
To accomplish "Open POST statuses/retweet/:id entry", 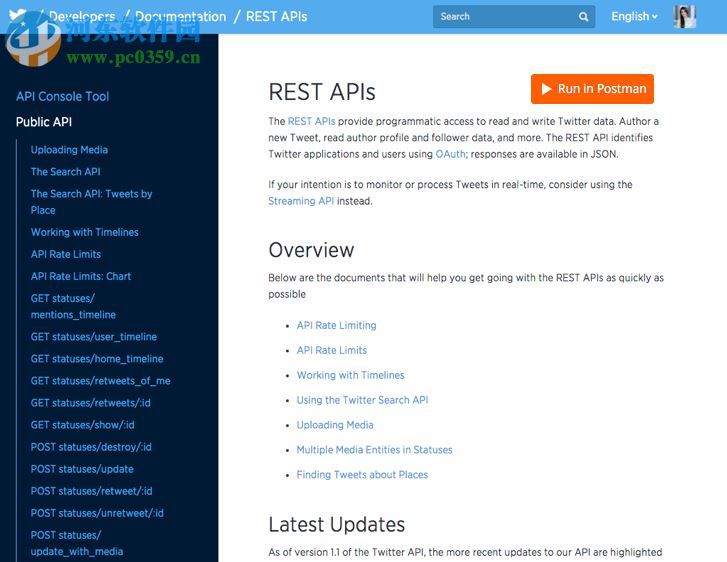I will click(91, 491).
